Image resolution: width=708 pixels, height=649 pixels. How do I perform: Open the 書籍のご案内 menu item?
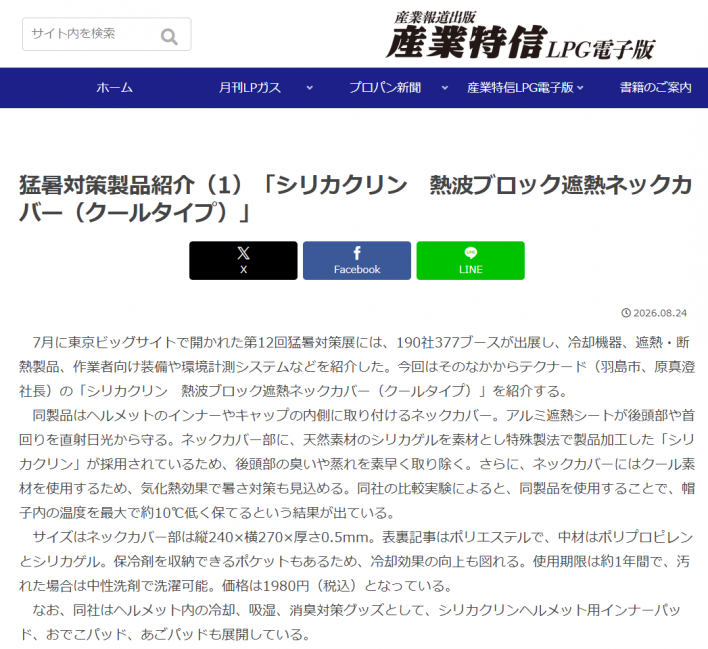point(656,88)
